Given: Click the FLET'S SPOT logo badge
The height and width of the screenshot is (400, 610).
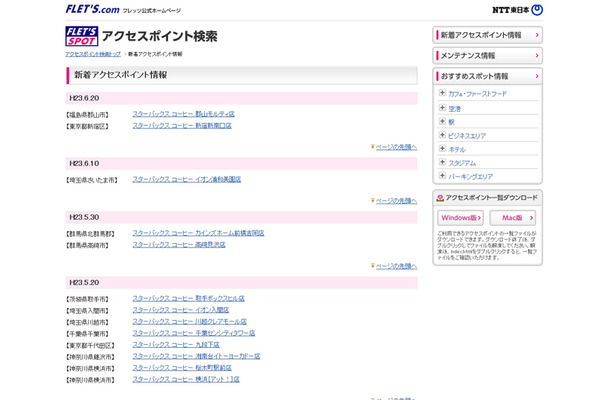Looking at the screenshot, I should pyautogui.click(x=82, y=36).
